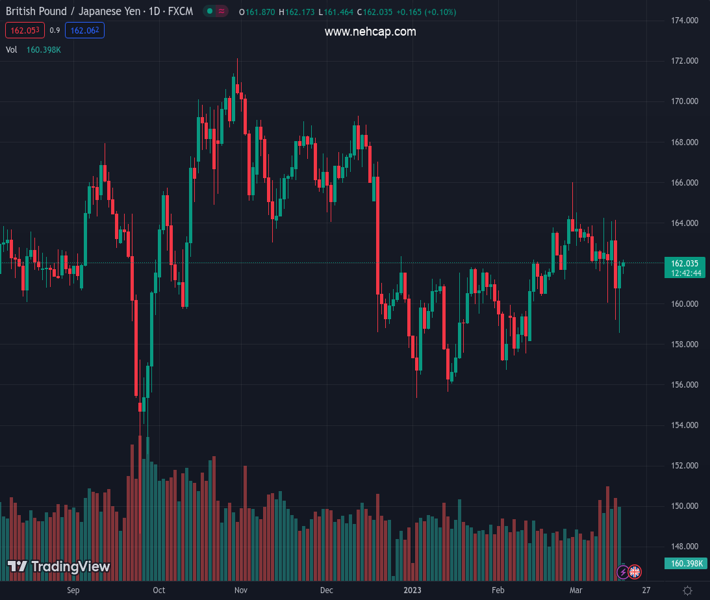710x600 pixels.
Task: Click the volume label 160.398K on the price axis
Action: (x=684, y=563)
